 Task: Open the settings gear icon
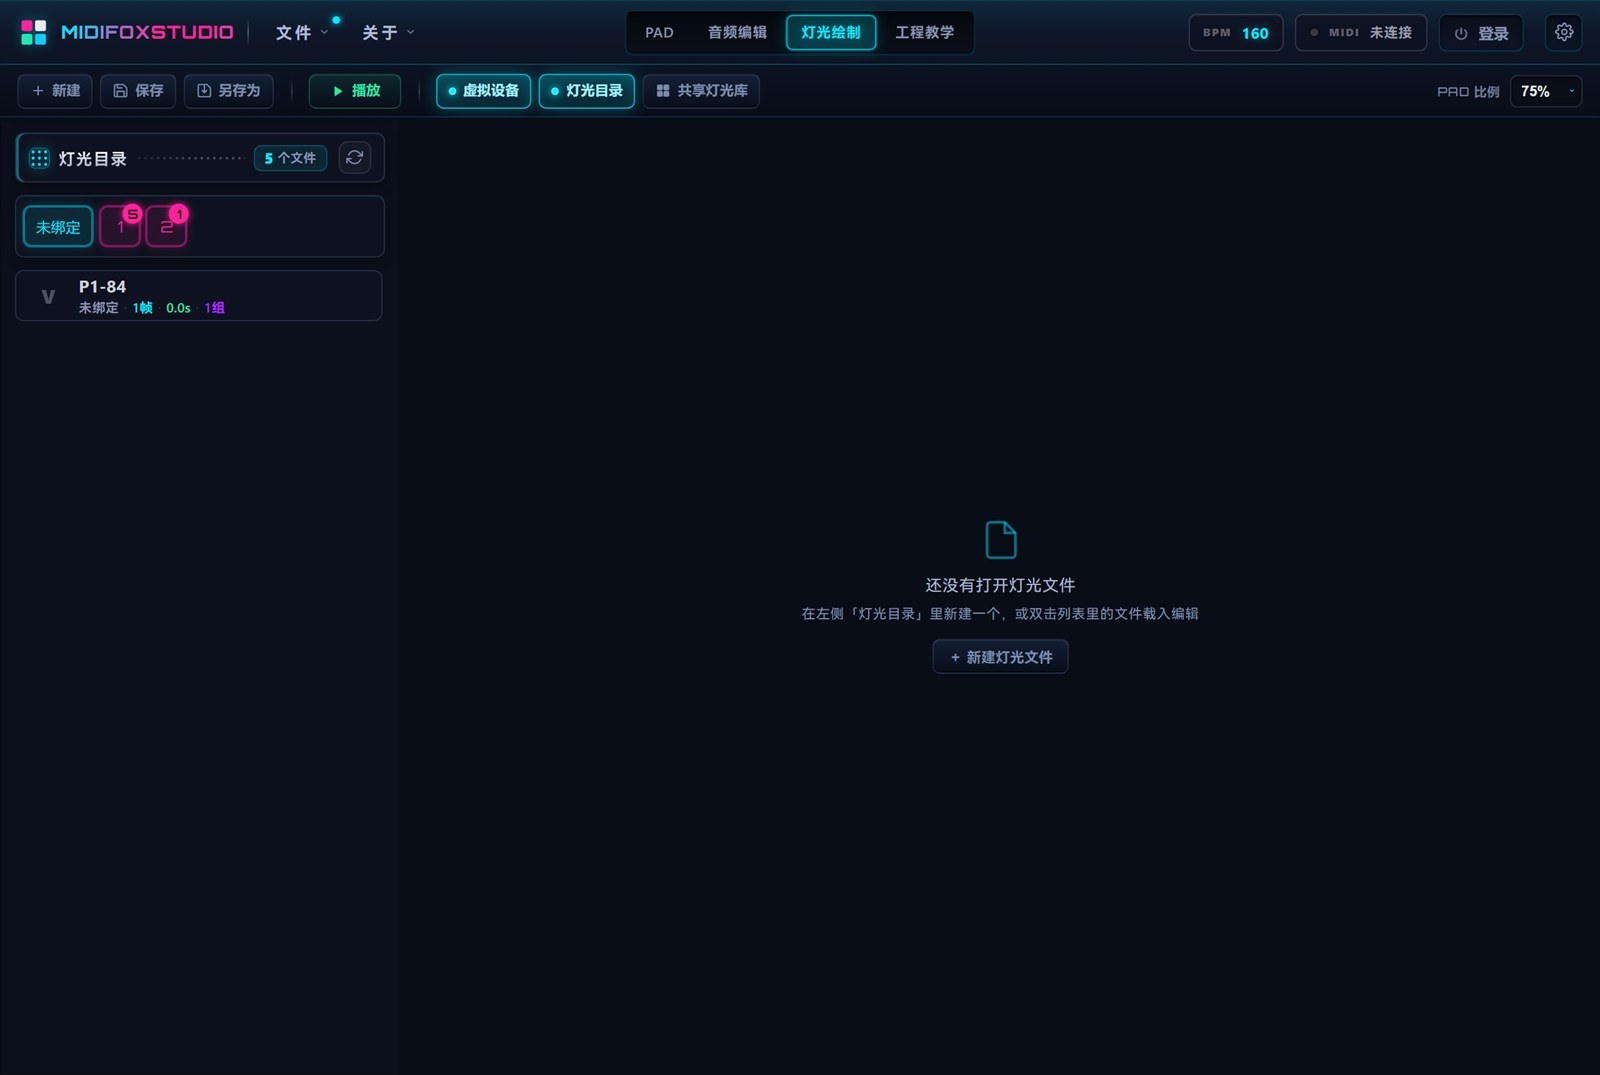point(1564,32)
